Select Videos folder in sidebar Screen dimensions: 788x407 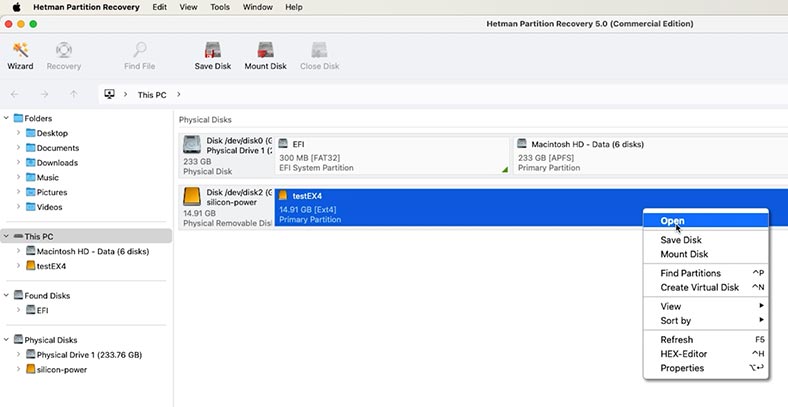point(49,207)
